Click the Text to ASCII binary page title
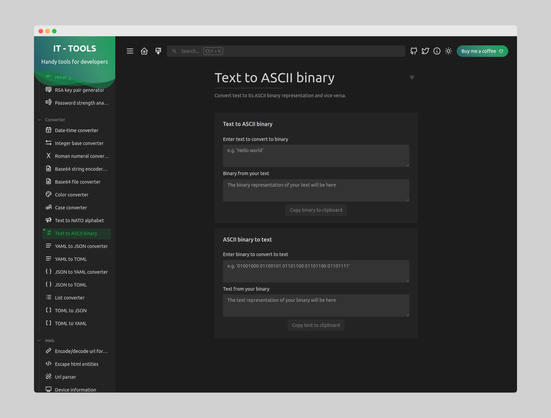The image size is (551, 418). click(274, 78)
